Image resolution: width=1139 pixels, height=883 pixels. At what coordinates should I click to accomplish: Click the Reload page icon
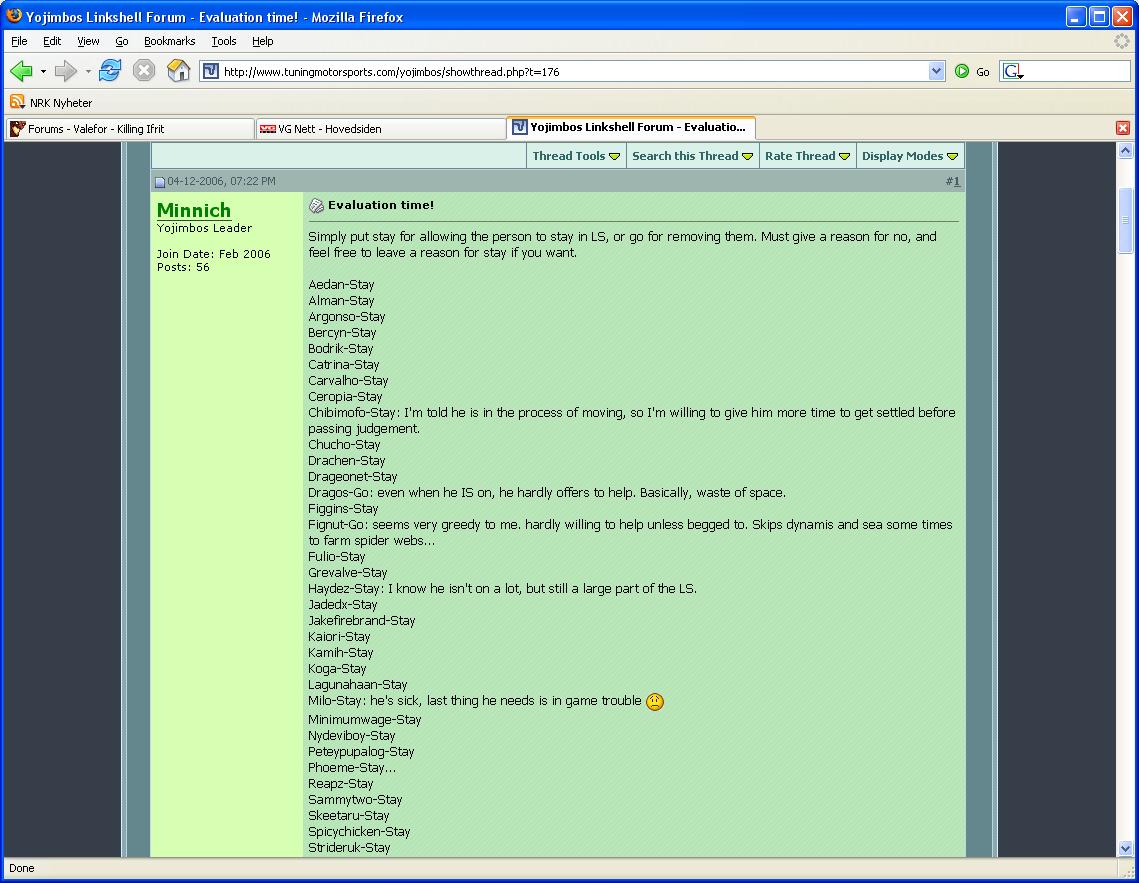(x=110, y=71)
